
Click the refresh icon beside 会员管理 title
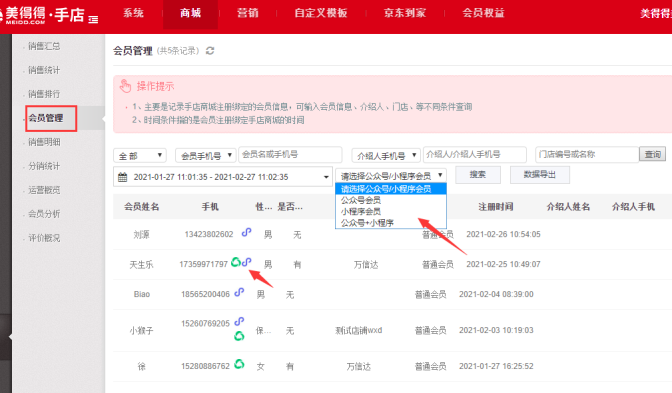(x=210, y=51)
